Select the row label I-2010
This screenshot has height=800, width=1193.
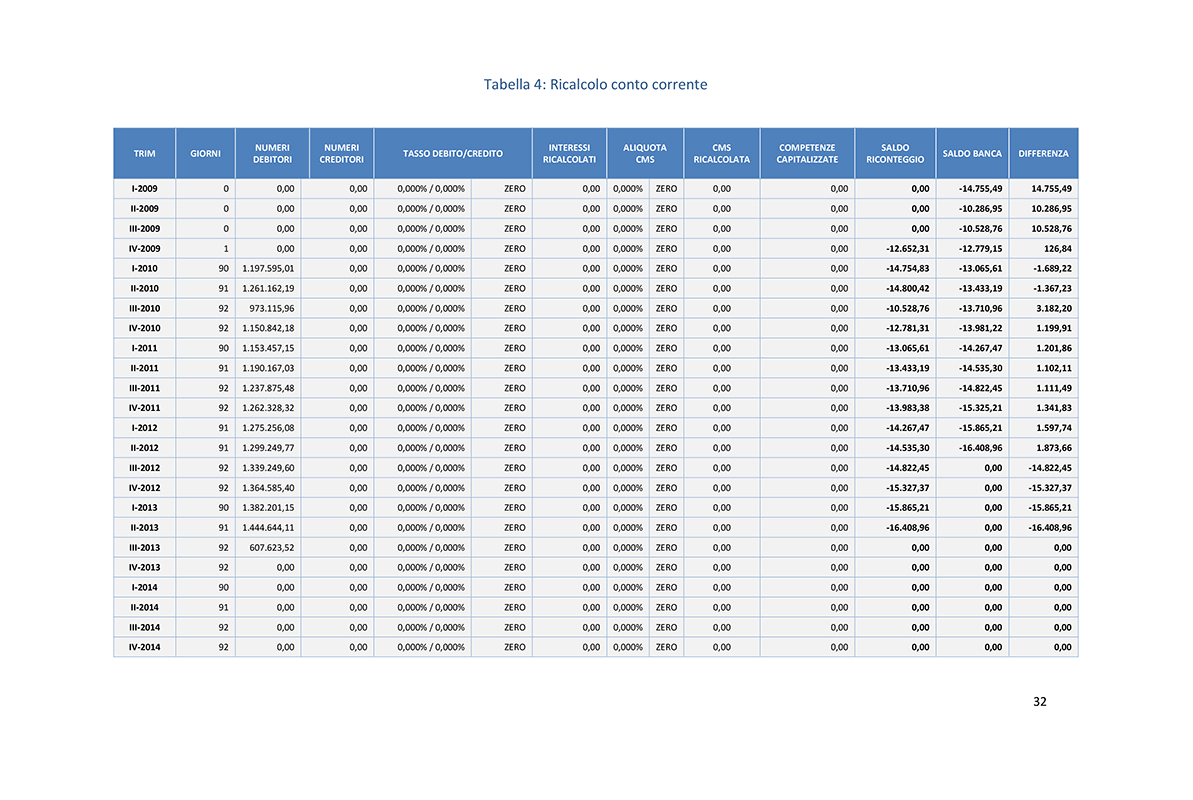click(x=145, y=269)
